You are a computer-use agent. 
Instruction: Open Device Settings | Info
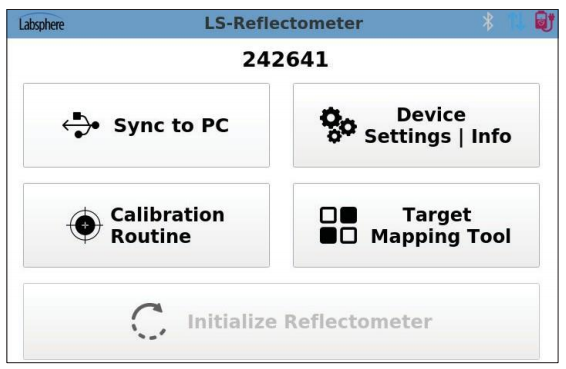[x=416, y=125]
